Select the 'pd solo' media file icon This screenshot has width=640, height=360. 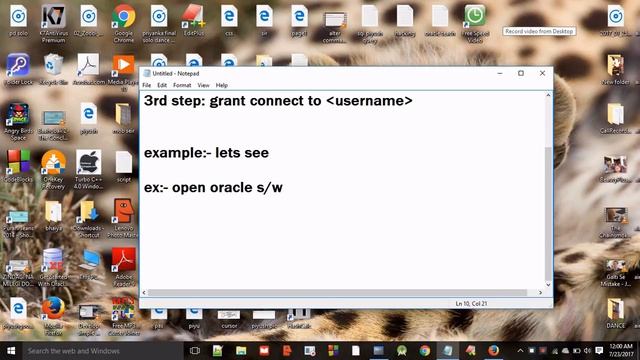point(18,20)
